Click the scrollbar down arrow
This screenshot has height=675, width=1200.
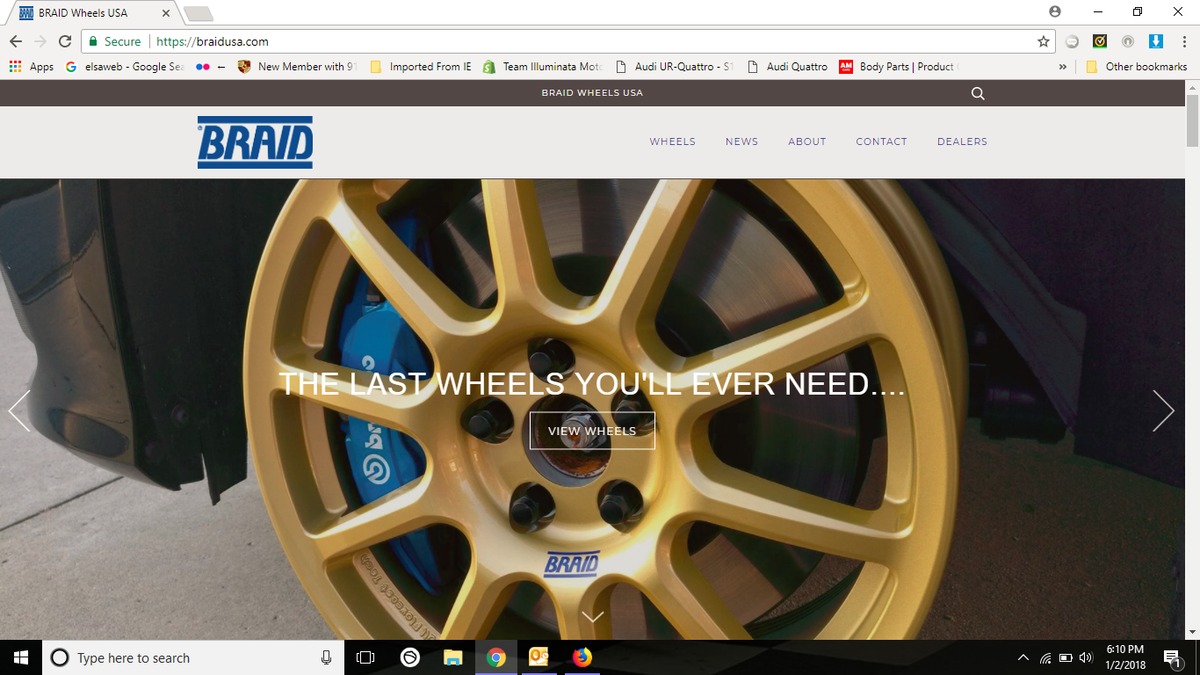click(x=1192, y=632)
